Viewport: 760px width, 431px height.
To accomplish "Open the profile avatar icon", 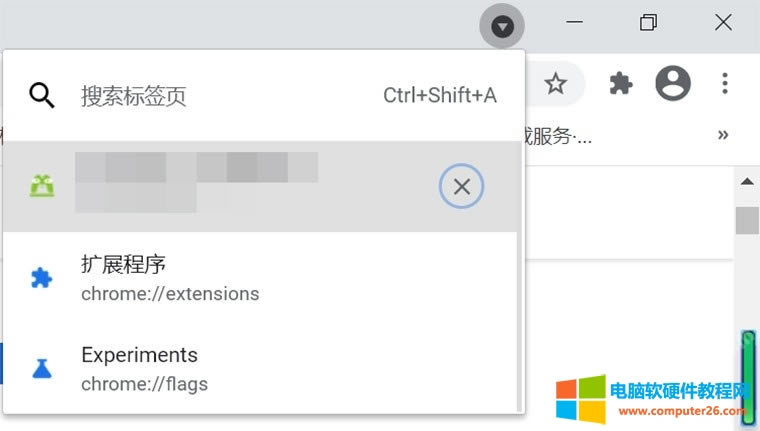I will [673, 84].
